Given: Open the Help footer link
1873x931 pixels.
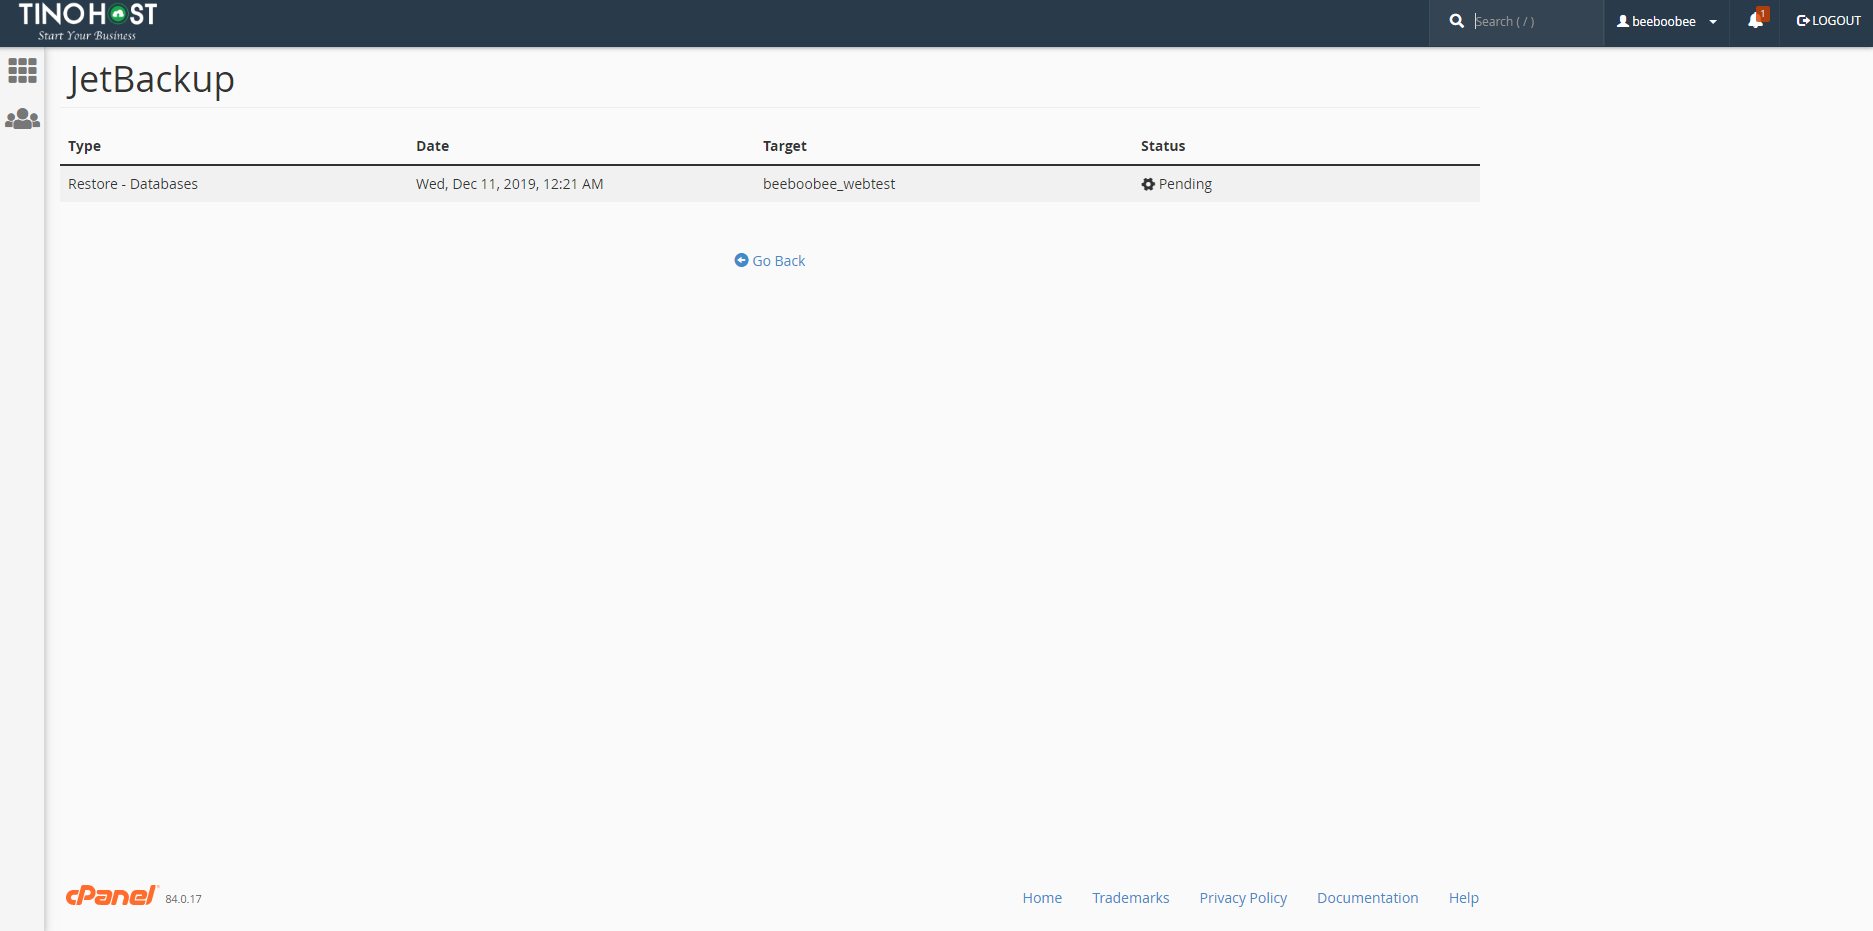Looking at the screenshot, I should [x=1463, y=898].
